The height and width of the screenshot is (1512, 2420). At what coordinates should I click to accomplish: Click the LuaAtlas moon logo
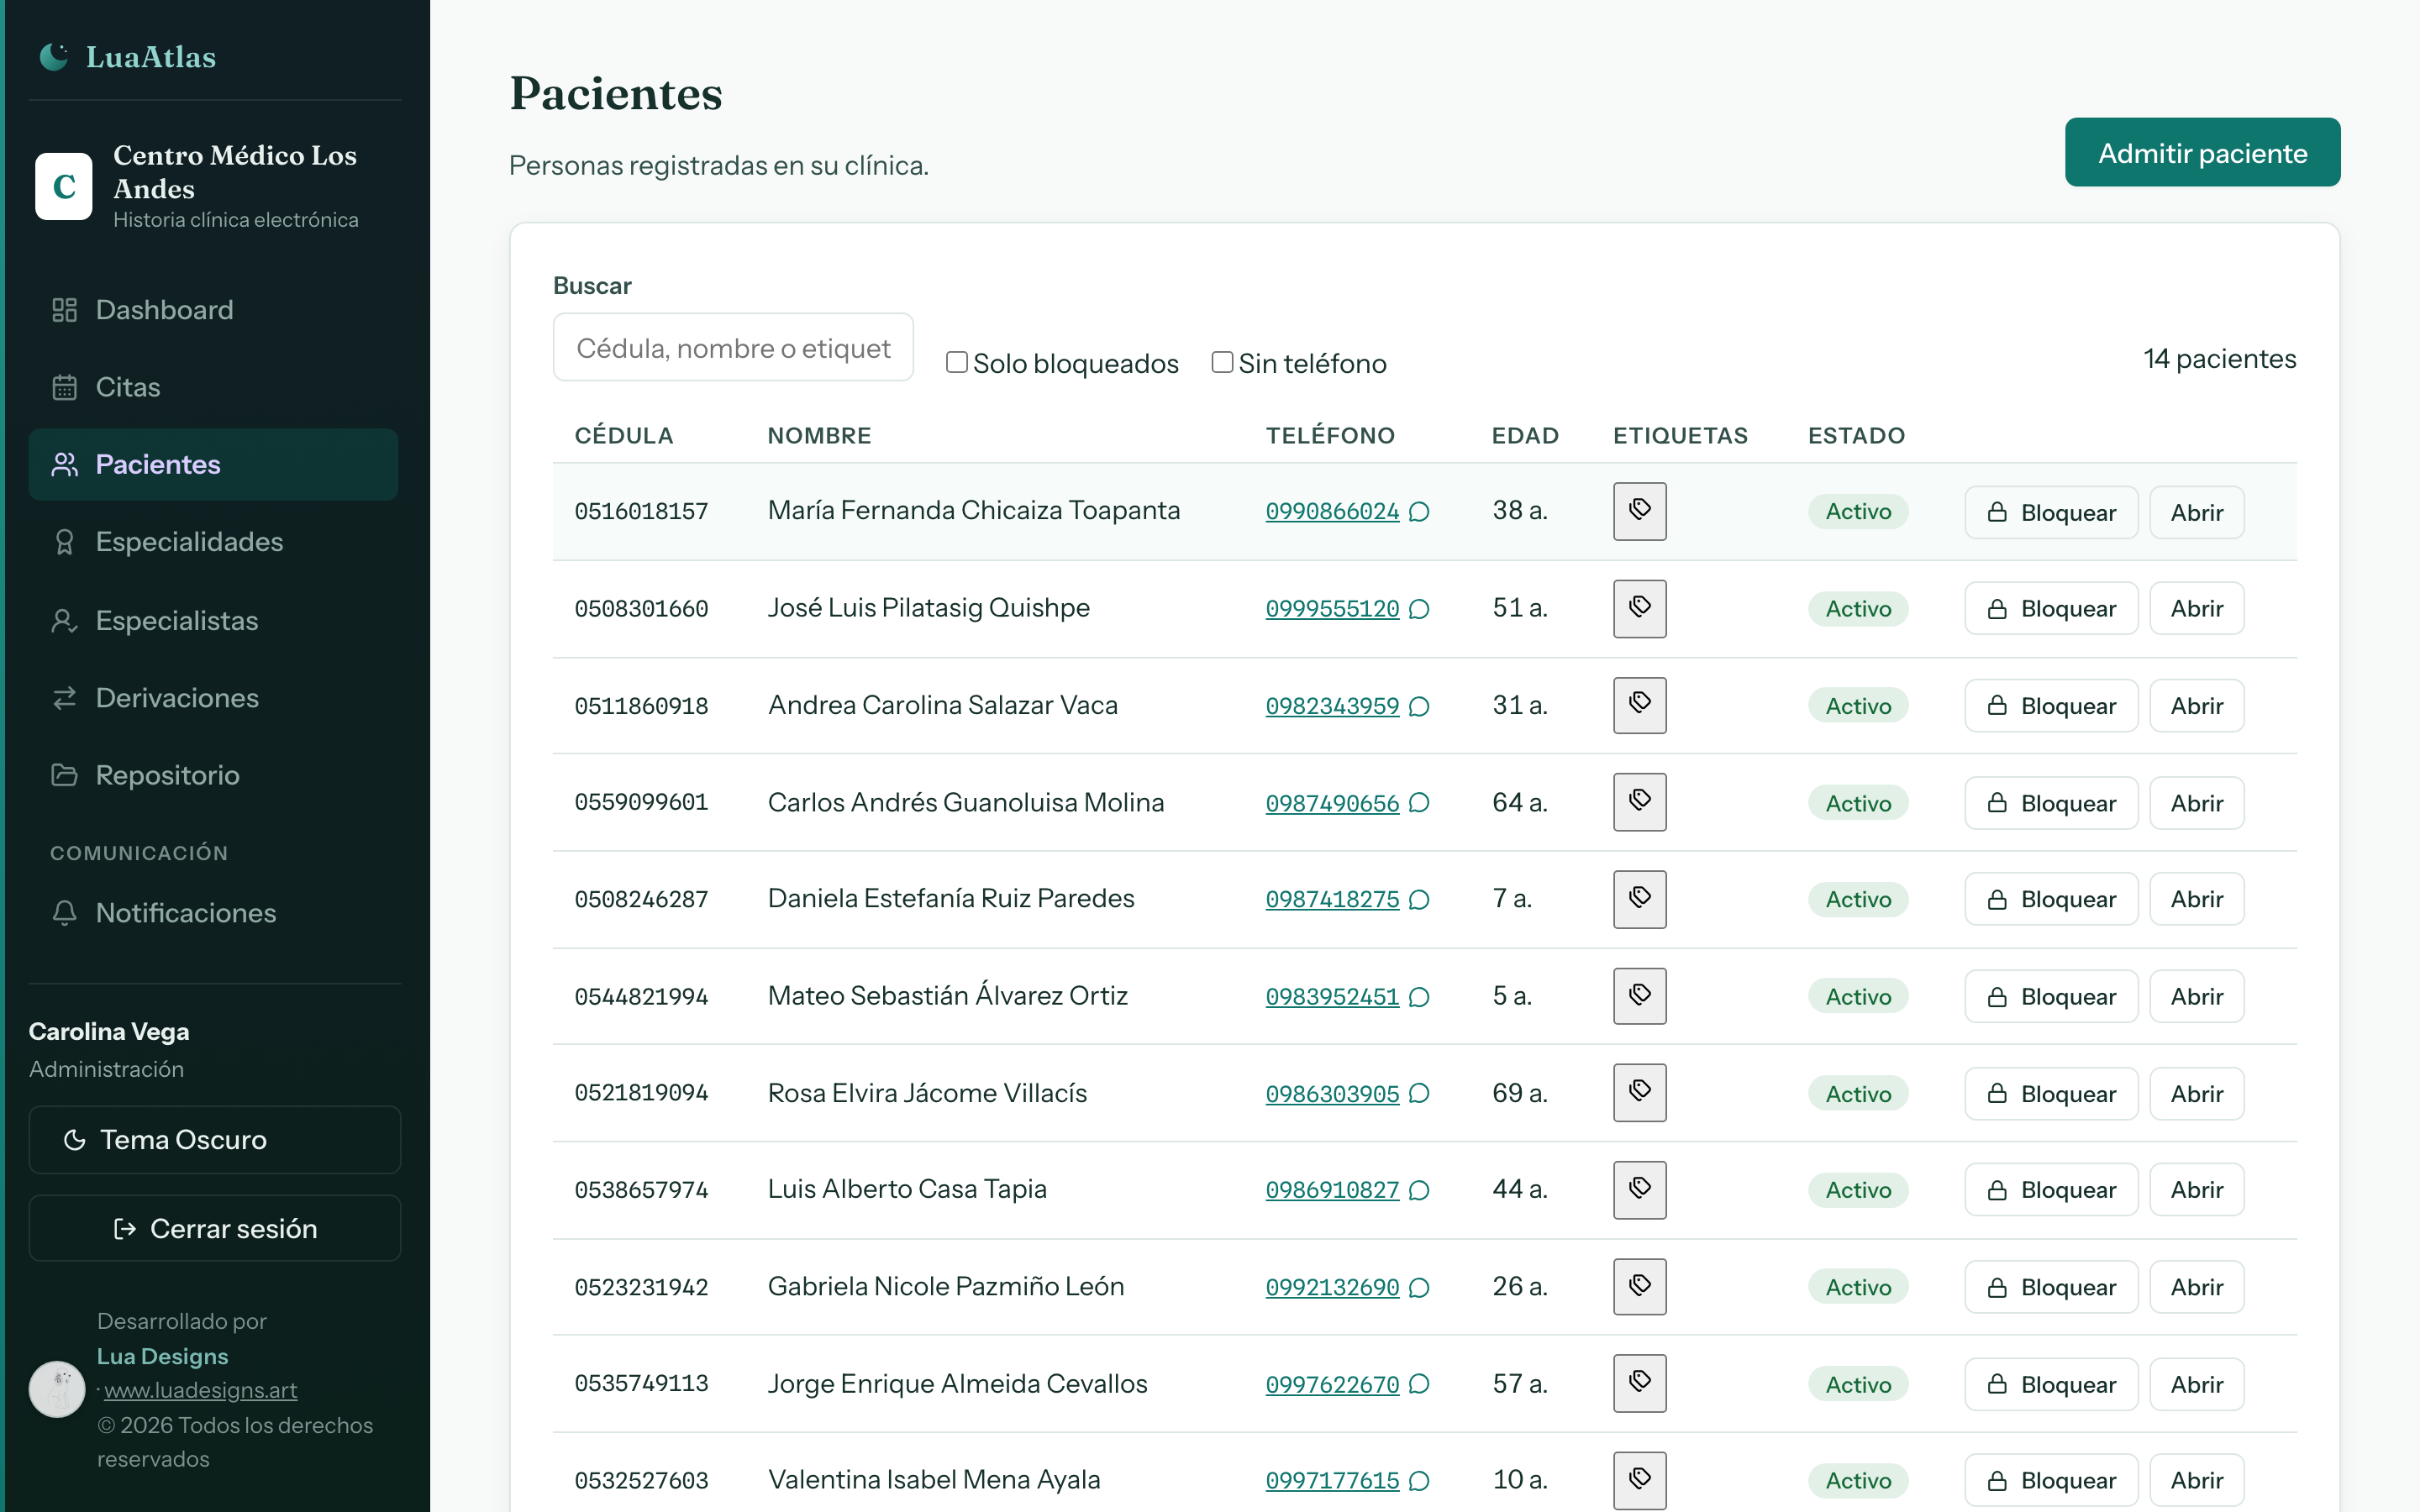pos(54,57)
